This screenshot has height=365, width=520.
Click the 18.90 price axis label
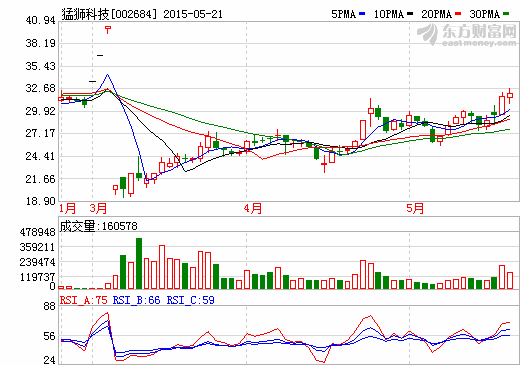(x=40, y=201)
